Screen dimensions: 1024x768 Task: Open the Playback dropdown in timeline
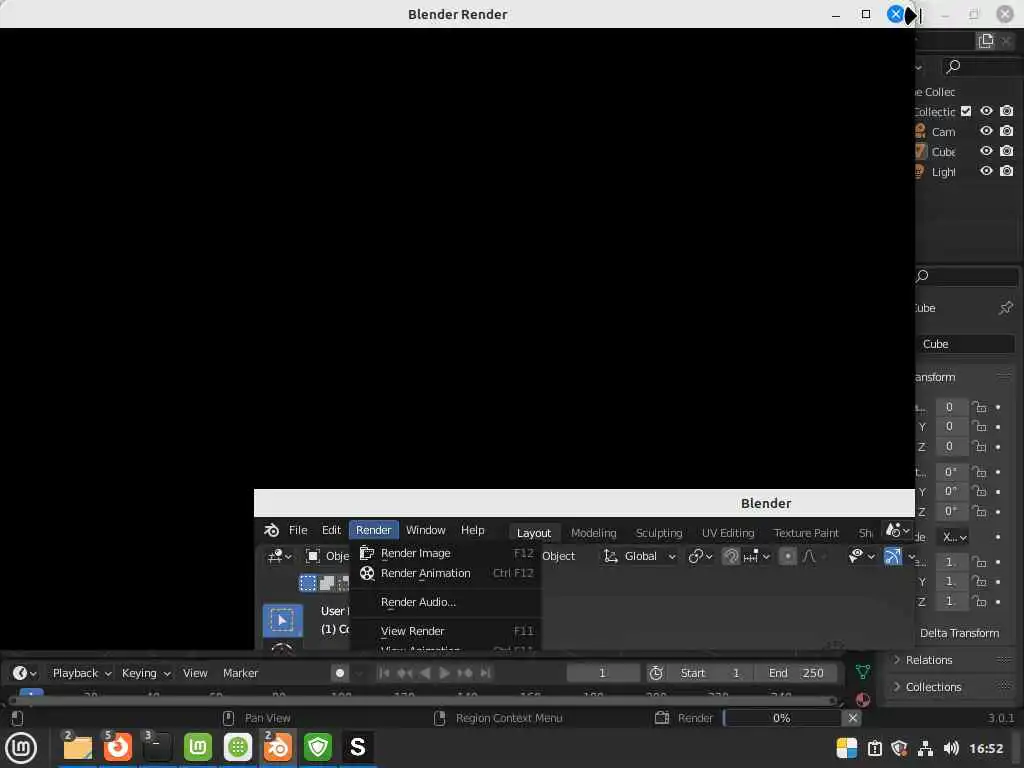click(x=82, y=673)
